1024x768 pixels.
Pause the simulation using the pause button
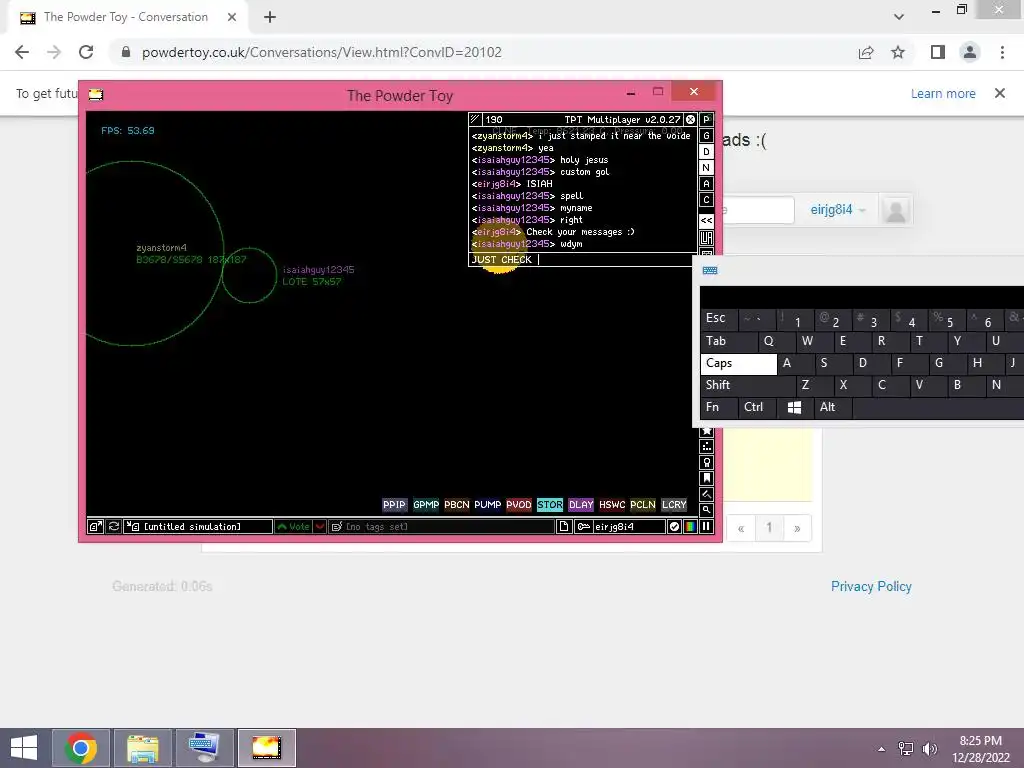706,526
